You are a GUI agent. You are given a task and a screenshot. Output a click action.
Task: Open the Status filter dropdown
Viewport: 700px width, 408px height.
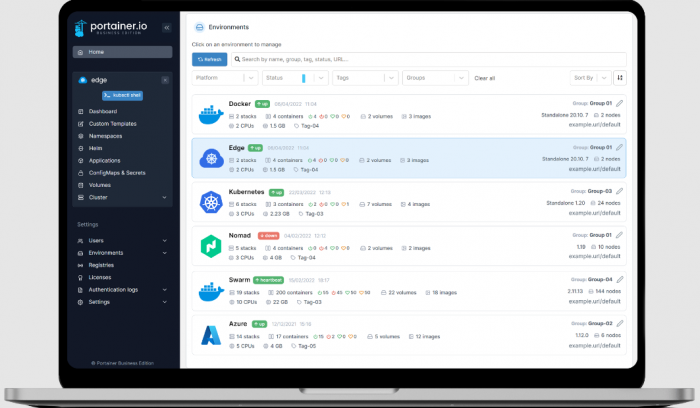(x=295, y=78)
